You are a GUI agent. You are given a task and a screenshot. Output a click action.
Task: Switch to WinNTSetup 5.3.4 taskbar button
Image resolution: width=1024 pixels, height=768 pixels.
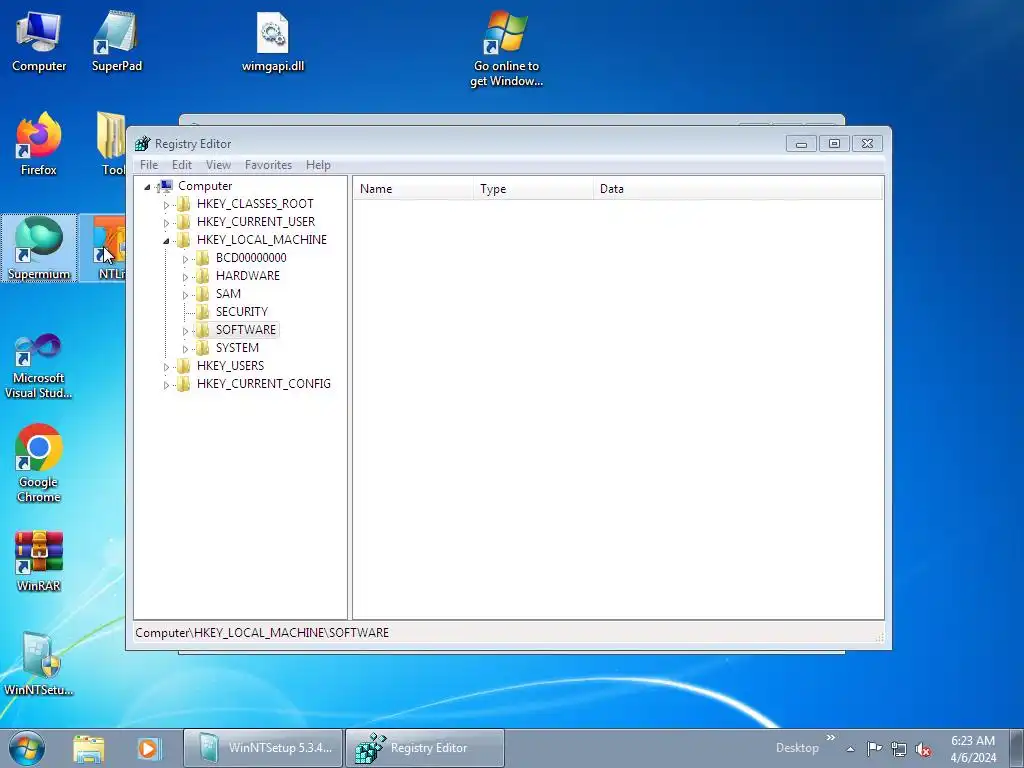point(263,748)
